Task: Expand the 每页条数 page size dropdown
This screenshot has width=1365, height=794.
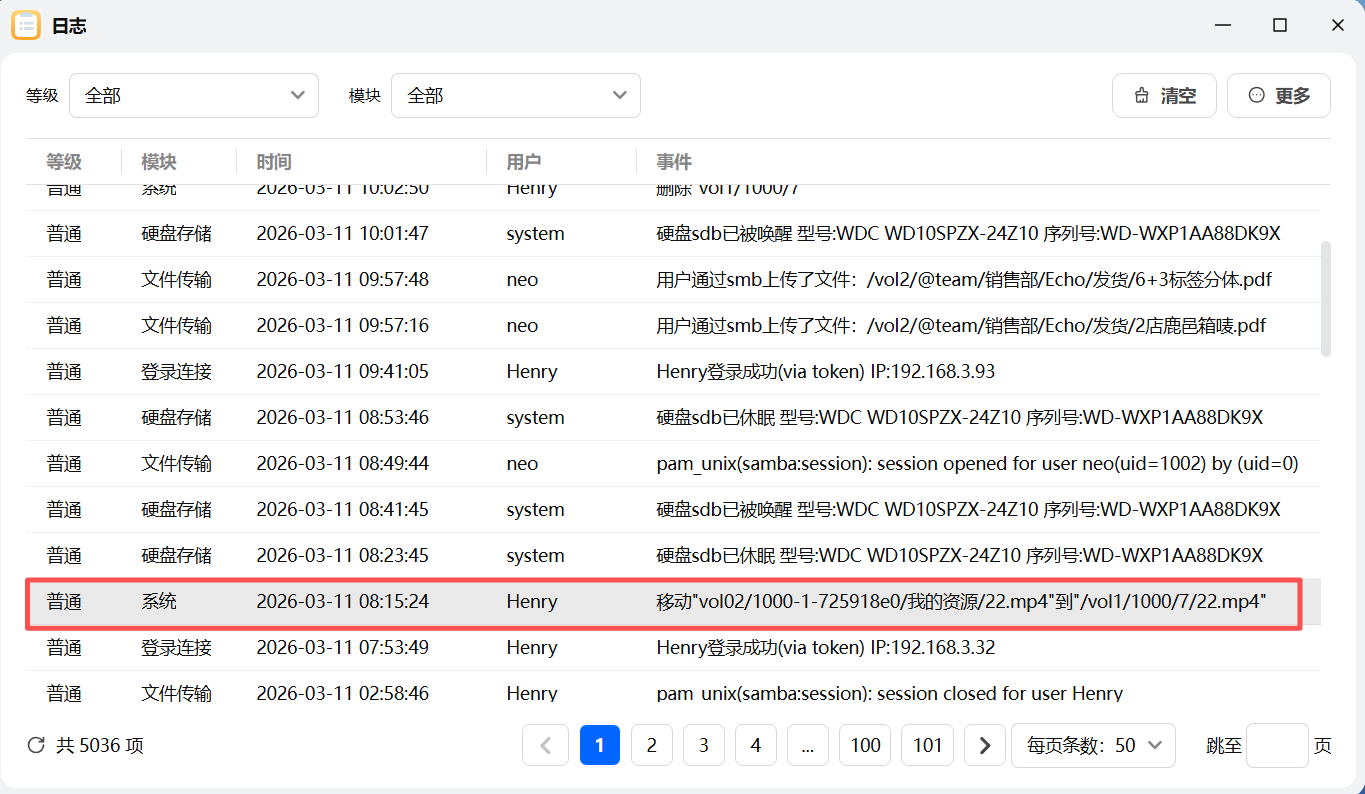Action: pyautogui.click(x=1093, y=745)
